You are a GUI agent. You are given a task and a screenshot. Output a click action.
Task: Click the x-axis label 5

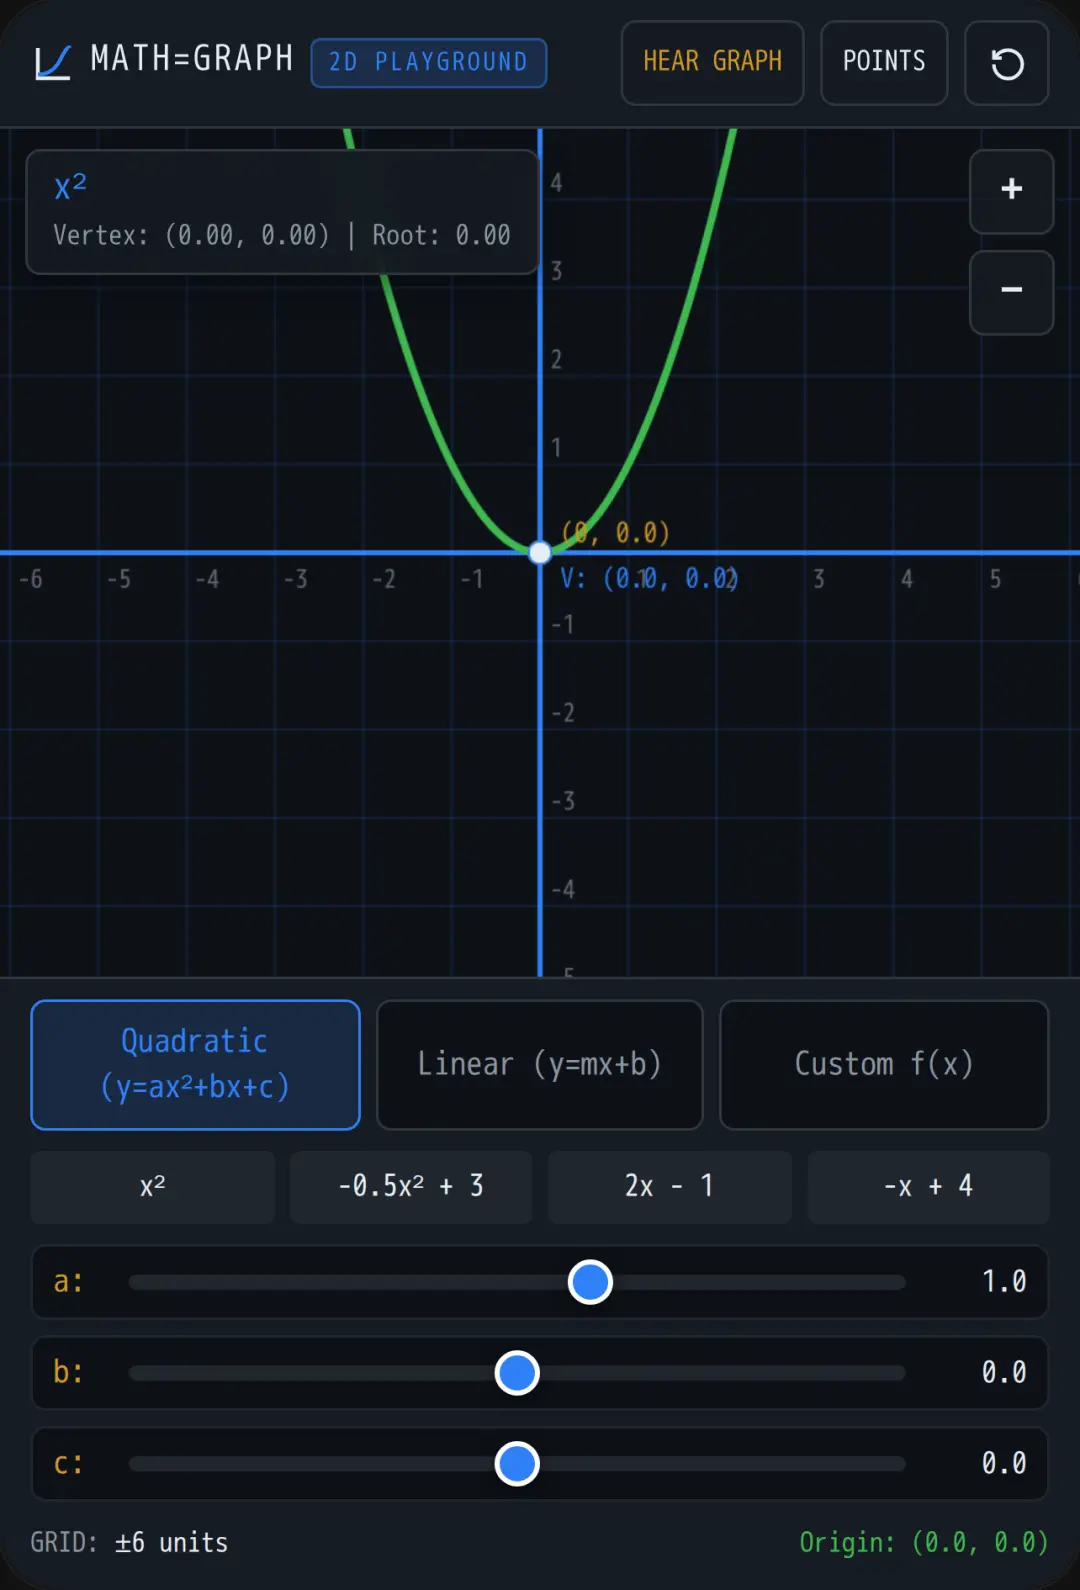(995, 579)
